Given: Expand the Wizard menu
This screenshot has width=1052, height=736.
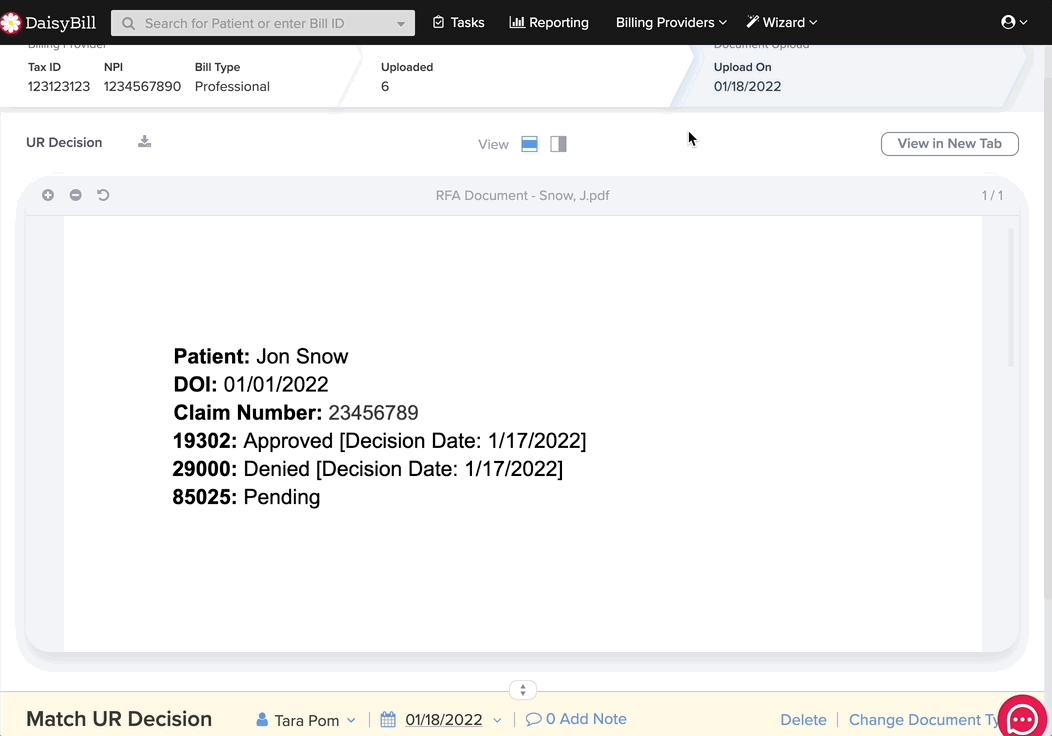Looking at the screenshot, I should point(782,23).
